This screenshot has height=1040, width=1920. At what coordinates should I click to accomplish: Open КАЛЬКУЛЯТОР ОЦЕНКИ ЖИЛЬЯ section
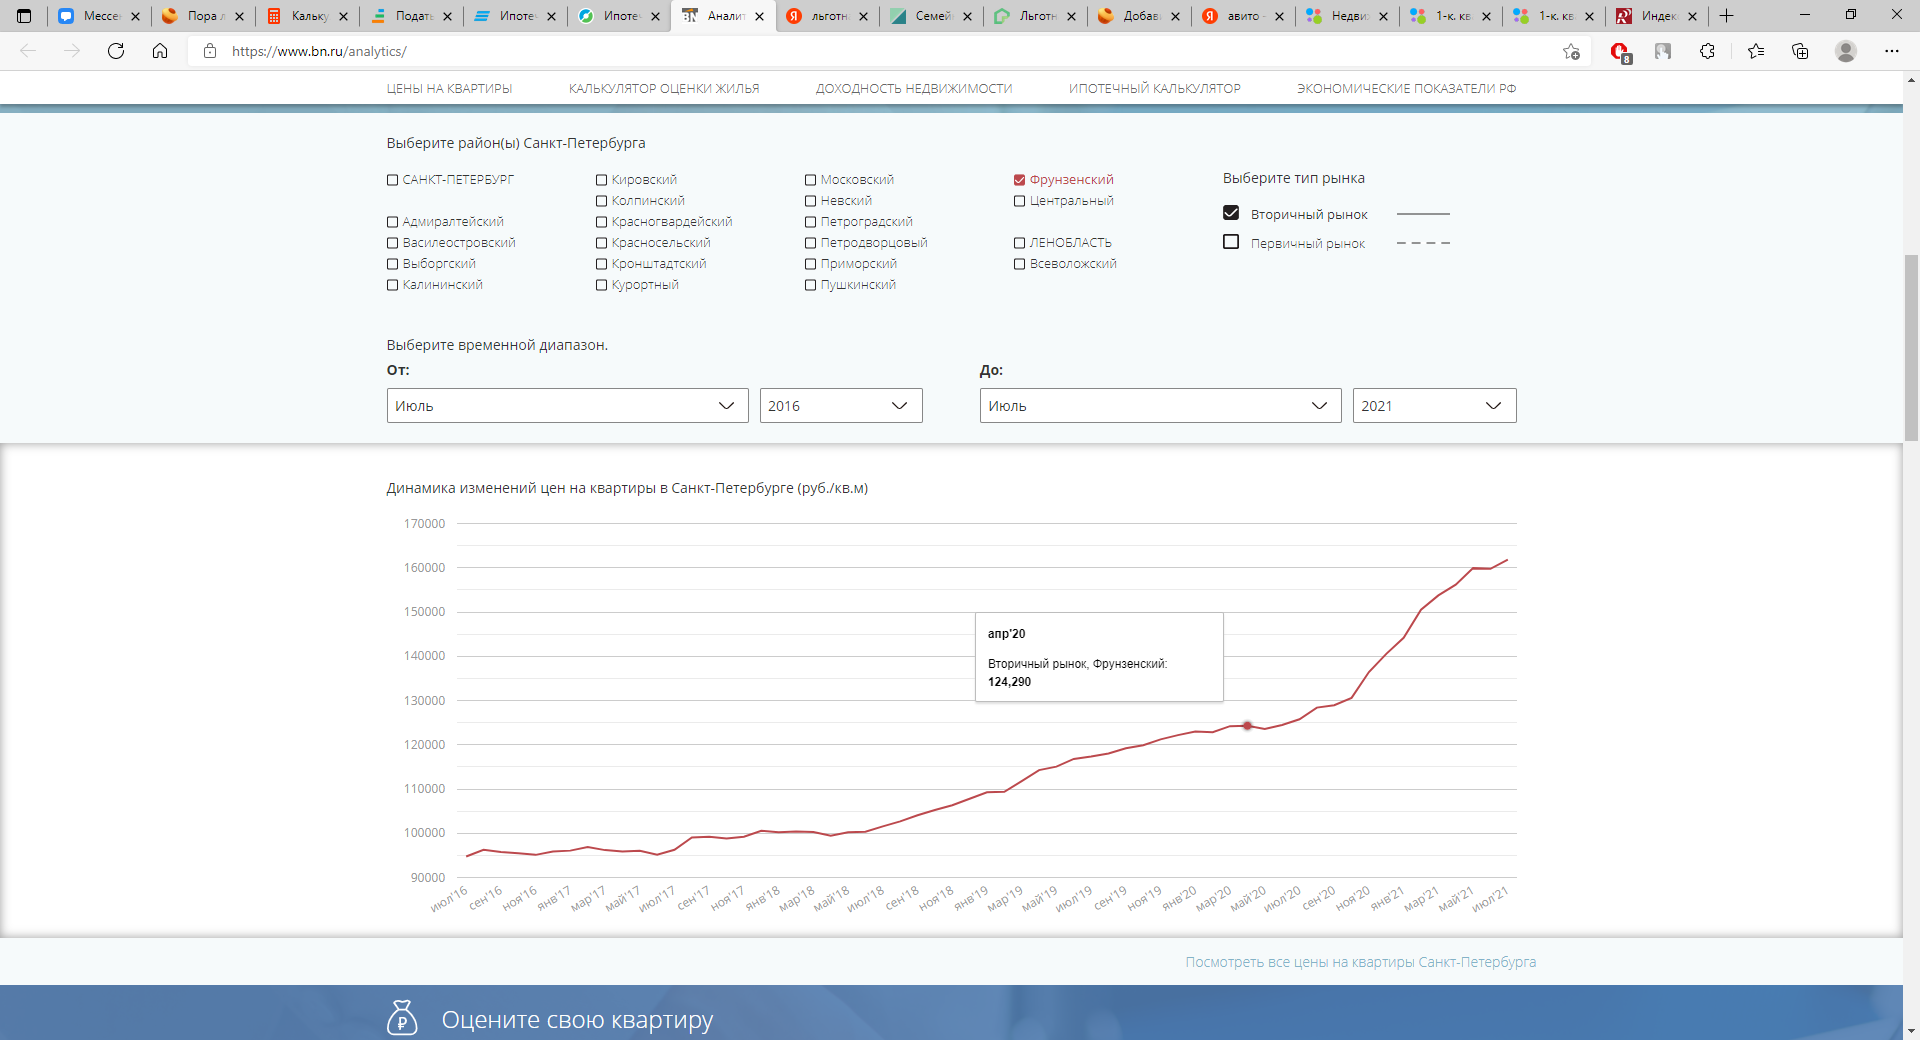click(x=664, y=89)
